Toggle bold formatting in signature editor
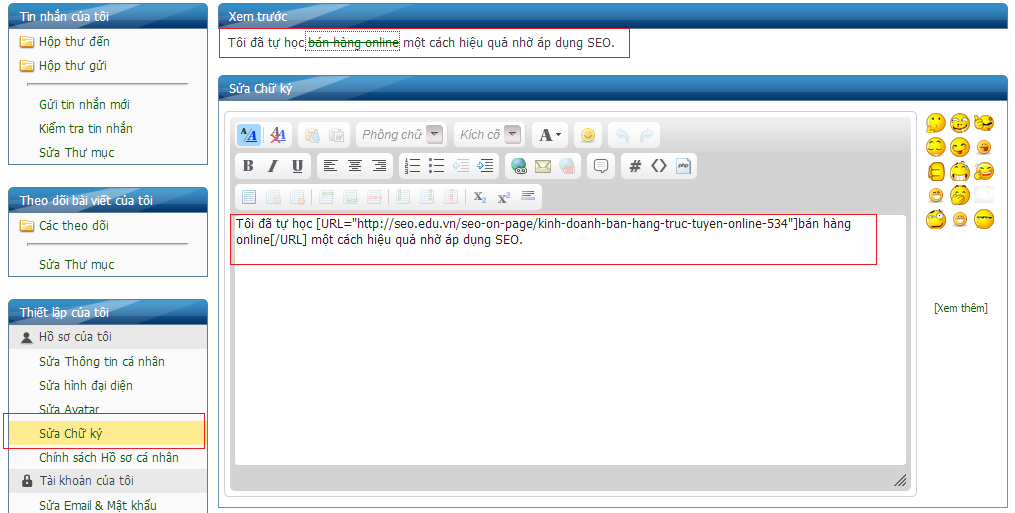The image size is (1015, 513). click(x=248, y=166)
